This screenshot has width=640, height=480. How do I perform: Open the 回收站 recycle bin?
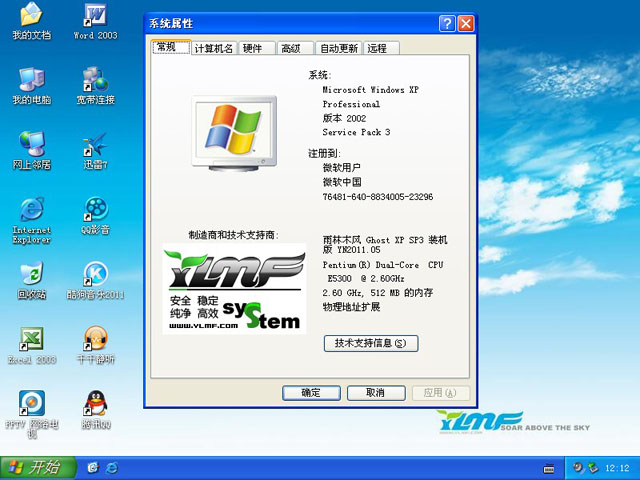pyautogui.click(x=31, y=280)
